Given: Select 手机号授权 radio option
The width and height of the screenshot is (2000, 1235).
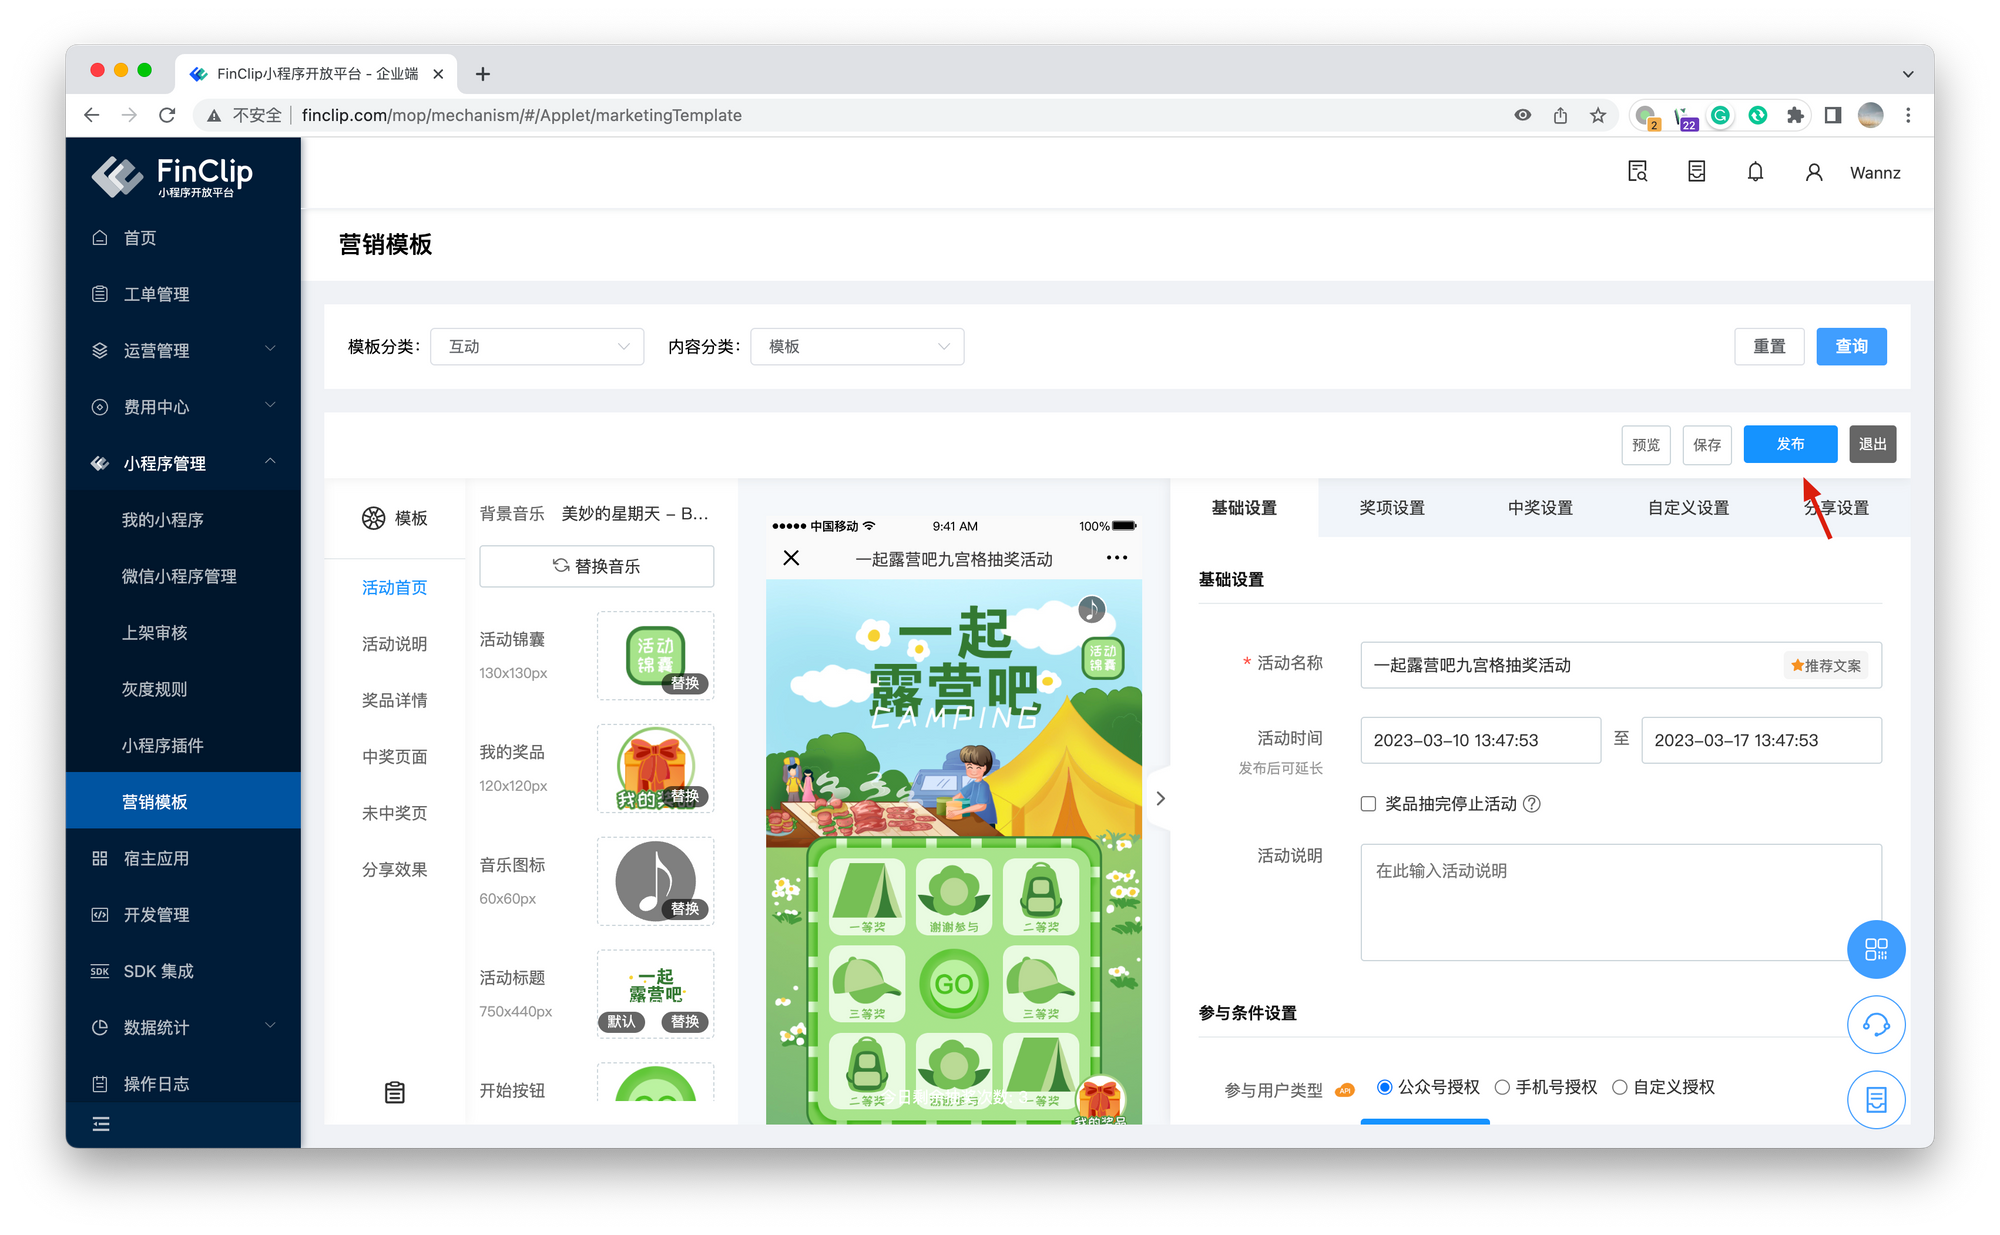Looking at the screenshot, I should [x=1502, y=1087].
